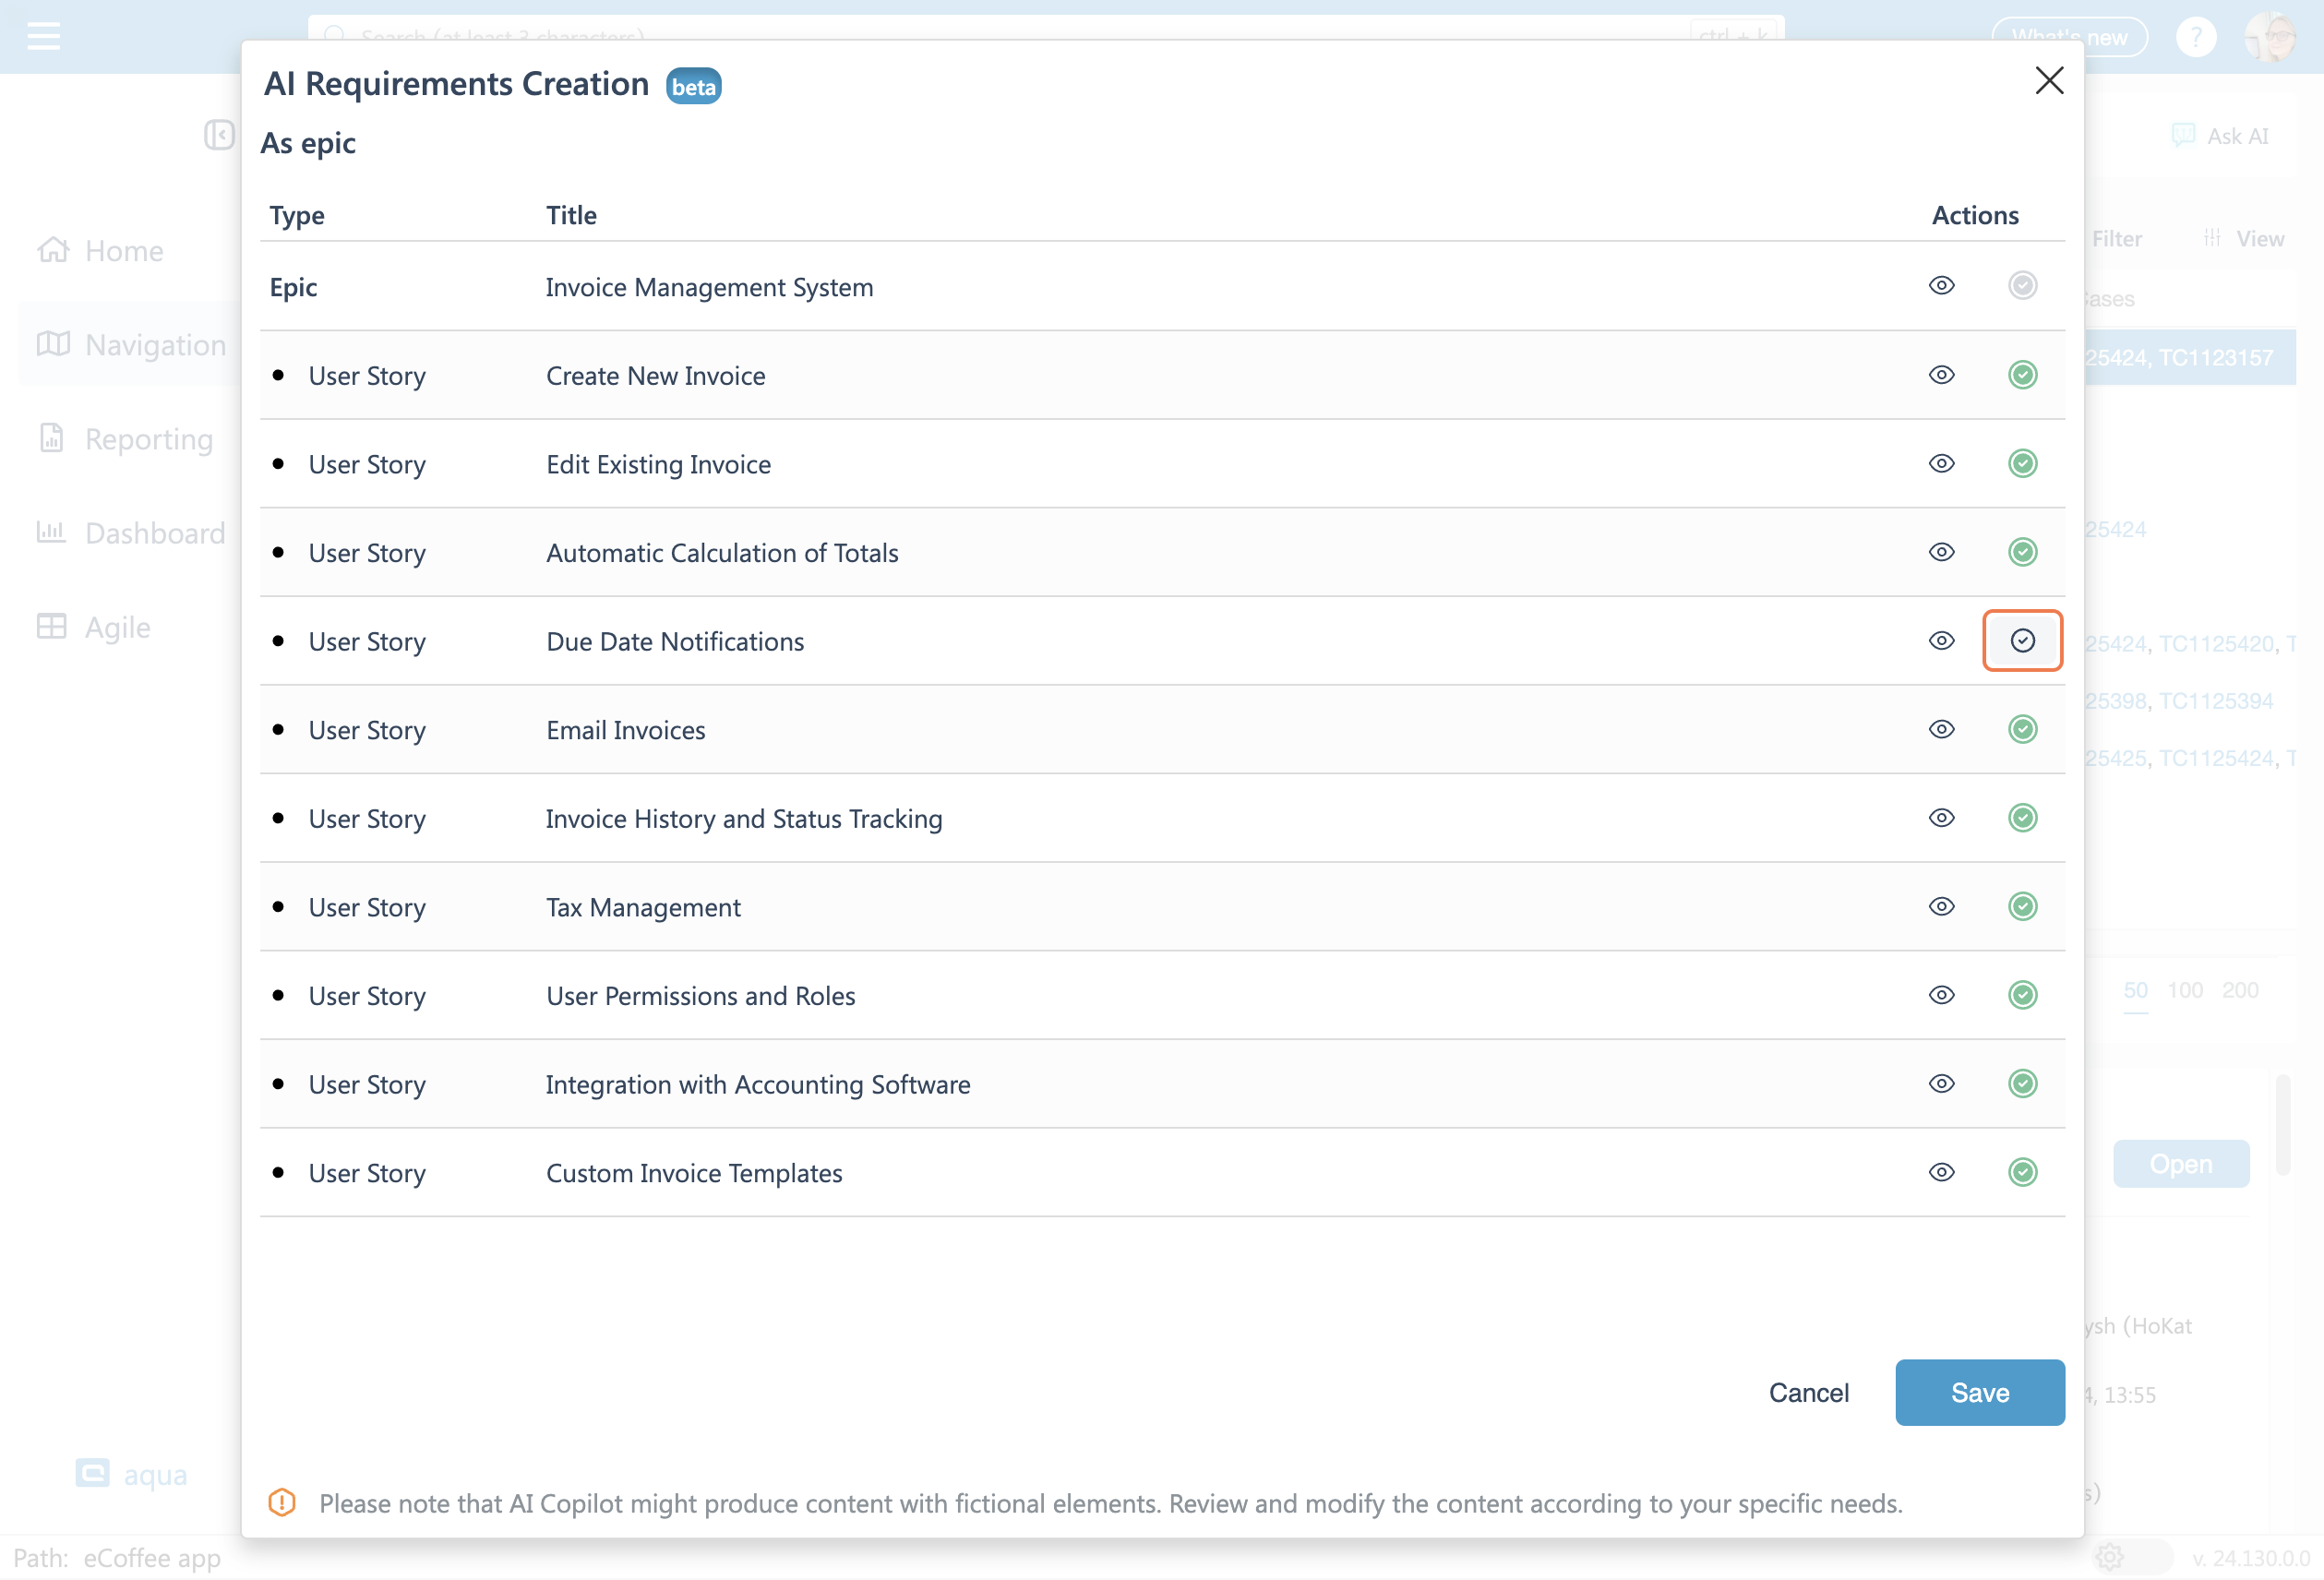Preview the Email Invoices user story
Viewport: 2324px width, 1580px height.
tap(1941, 730)
